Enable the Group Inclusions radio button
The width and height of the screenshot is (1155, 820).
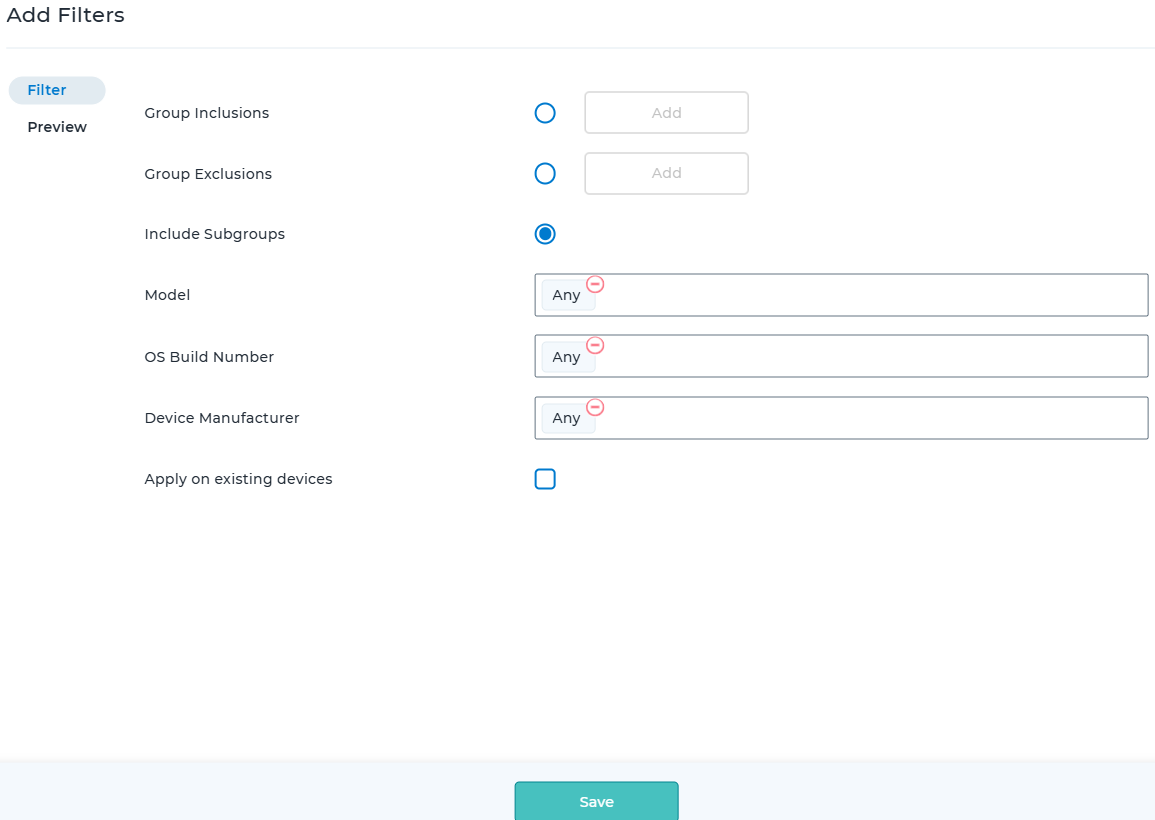(545, 113)
